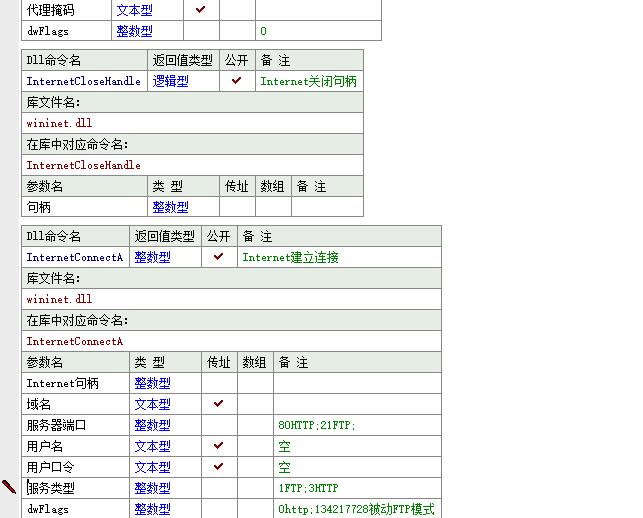The height and width of the screenshot is (518, 643).
Task: Toggle 传址 checkmark for 域名 parameter
Action: [218, 404]
